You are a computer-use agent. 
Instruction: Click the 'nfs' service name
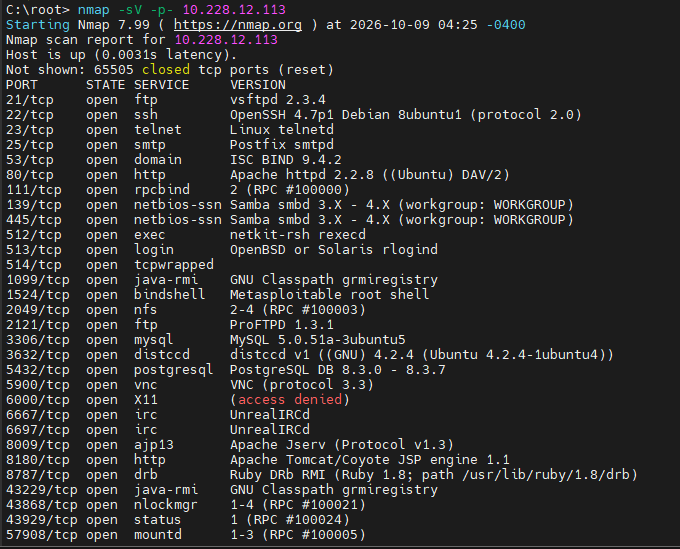pos(146,310)
